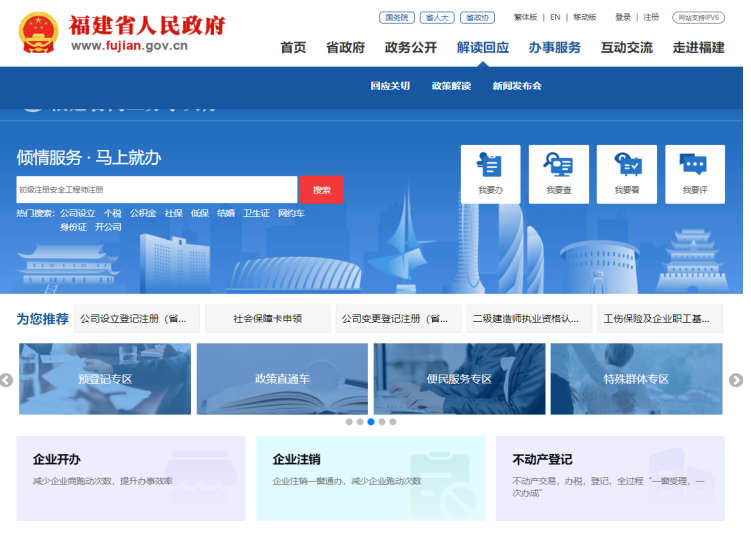Open recommended 二级建造师执业资格认 item
The image size is (751, 534).
point(529,318)
